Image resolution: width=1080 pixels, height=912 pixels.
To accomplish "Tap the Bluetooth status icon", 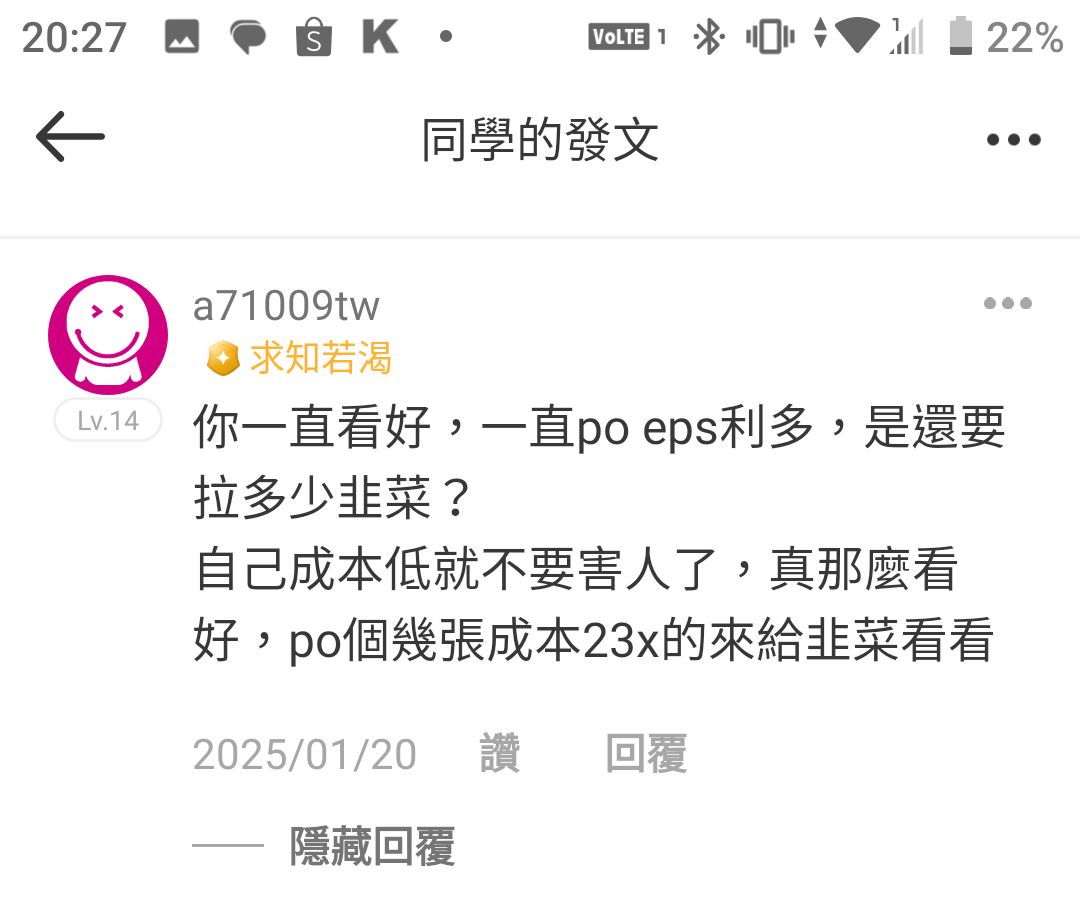I will click(709, 37).
